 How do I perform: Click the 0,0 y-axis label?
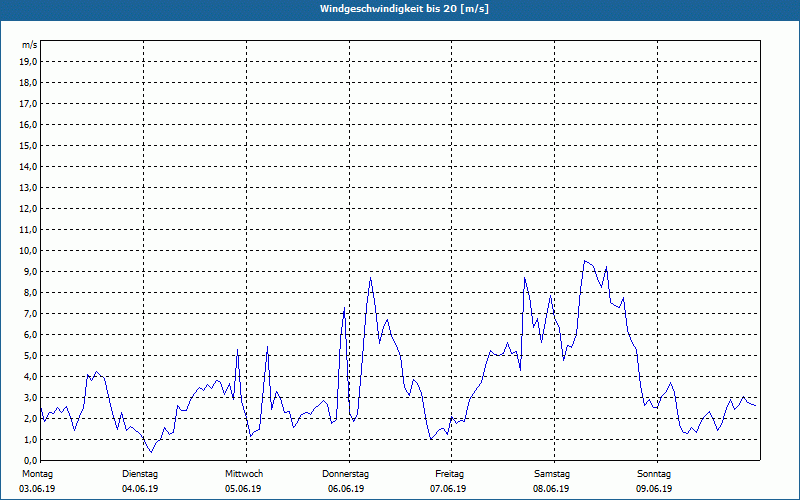(30, 460)
